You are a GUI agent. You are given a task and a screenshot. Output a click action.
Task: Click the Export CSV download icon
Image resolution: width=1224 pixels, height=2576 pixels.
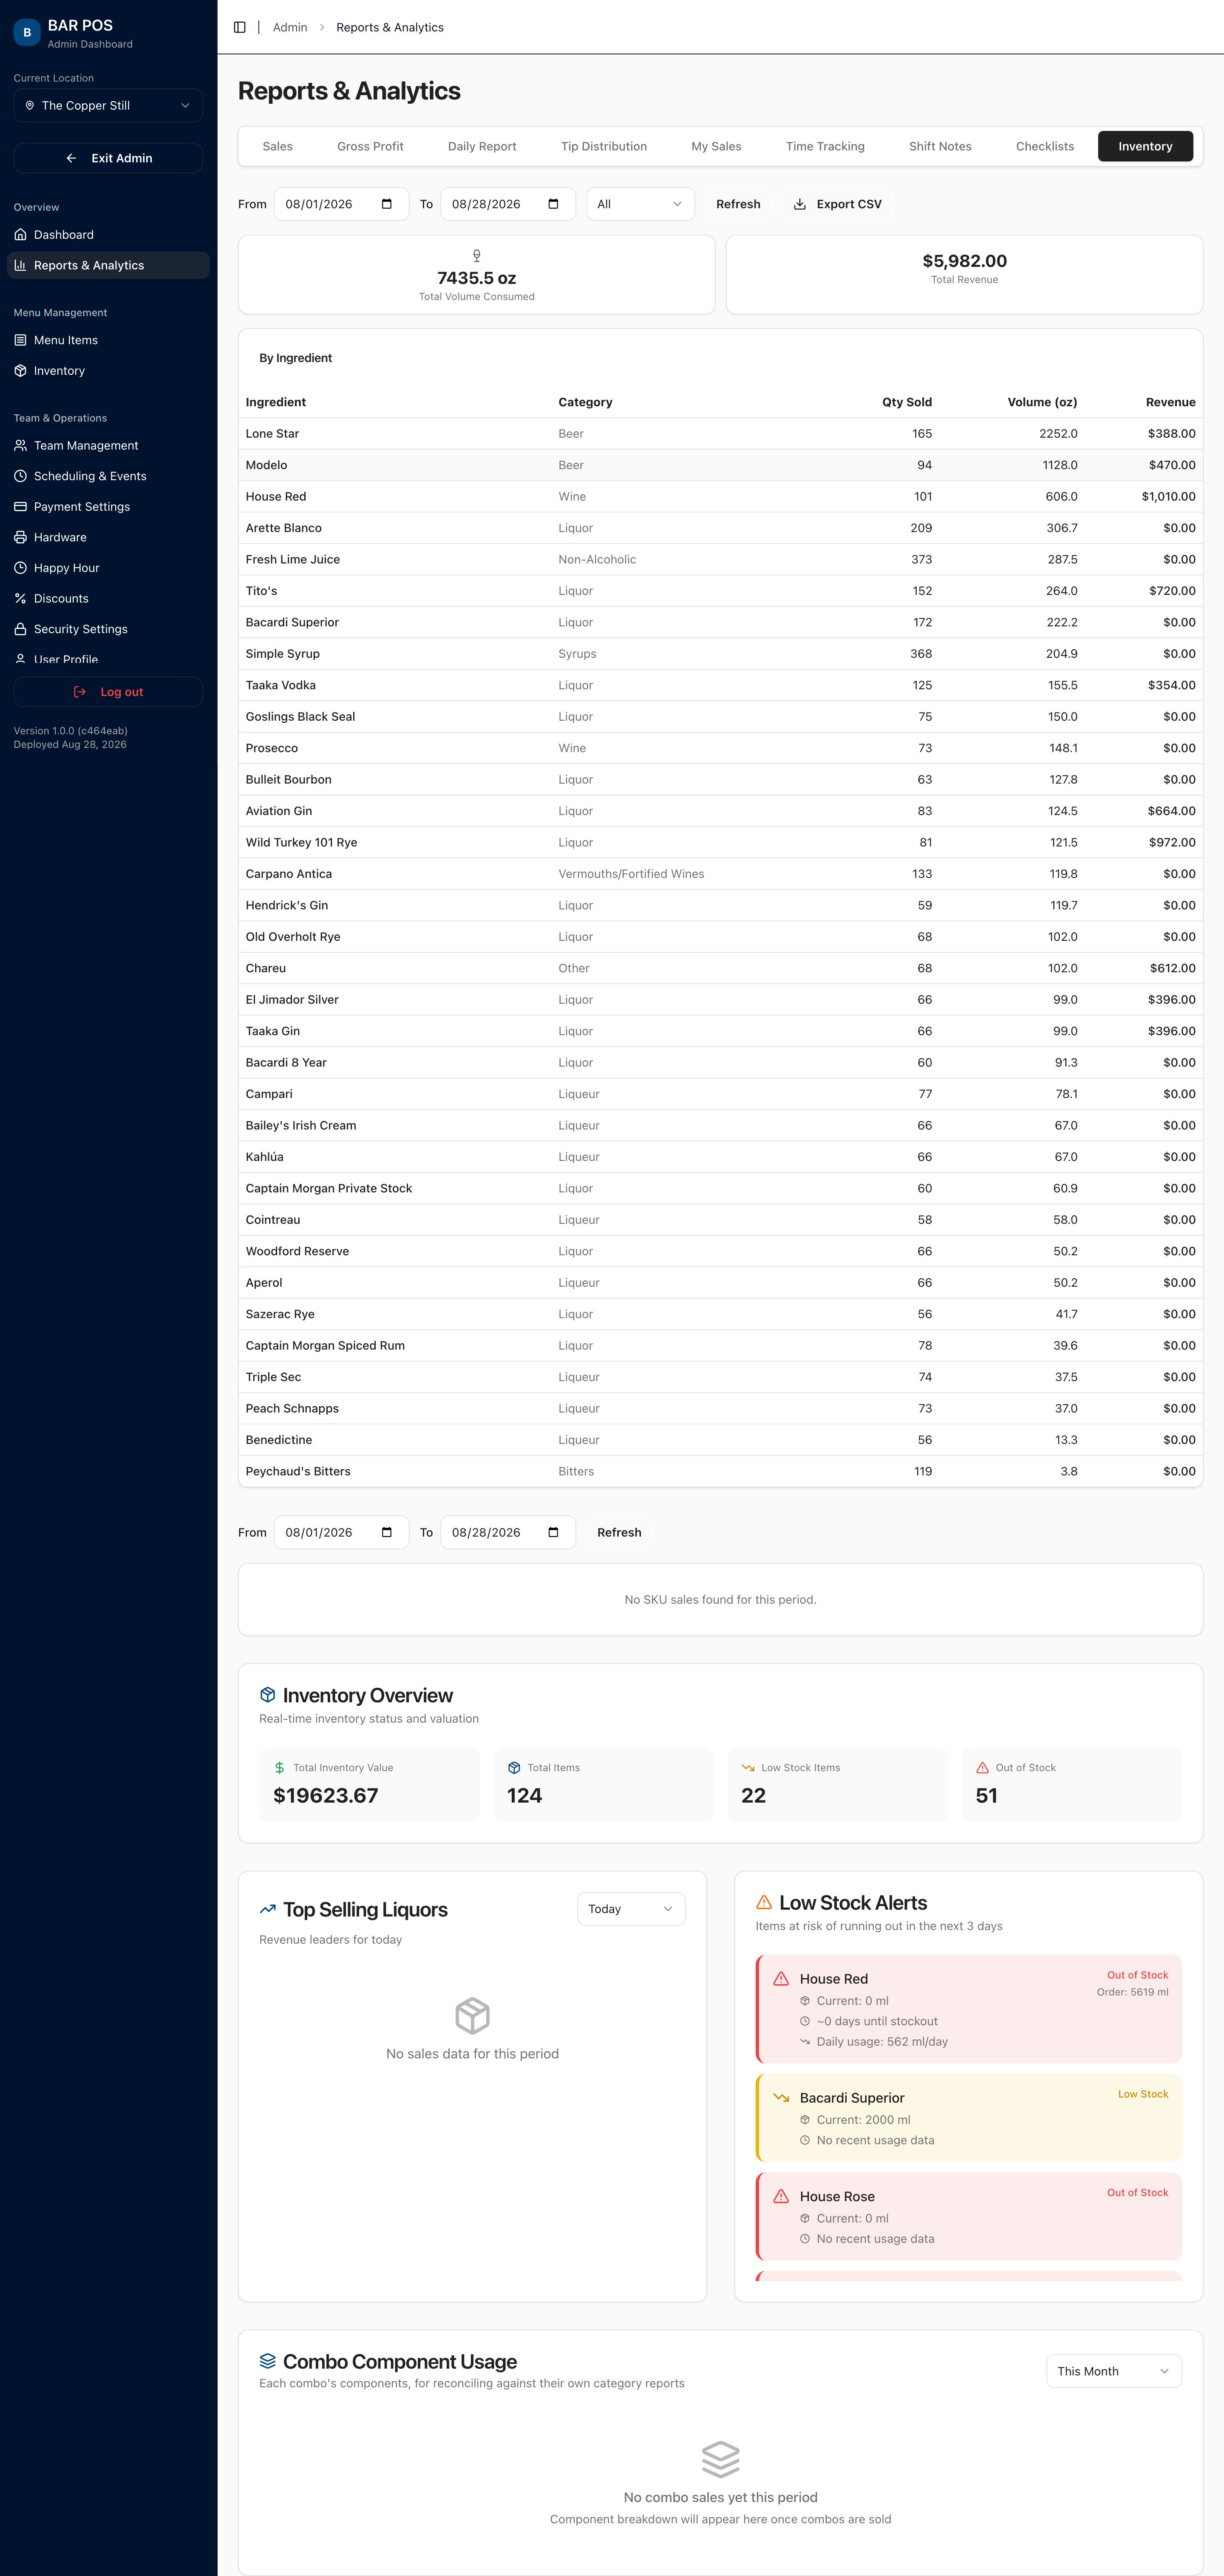(800, 204)
